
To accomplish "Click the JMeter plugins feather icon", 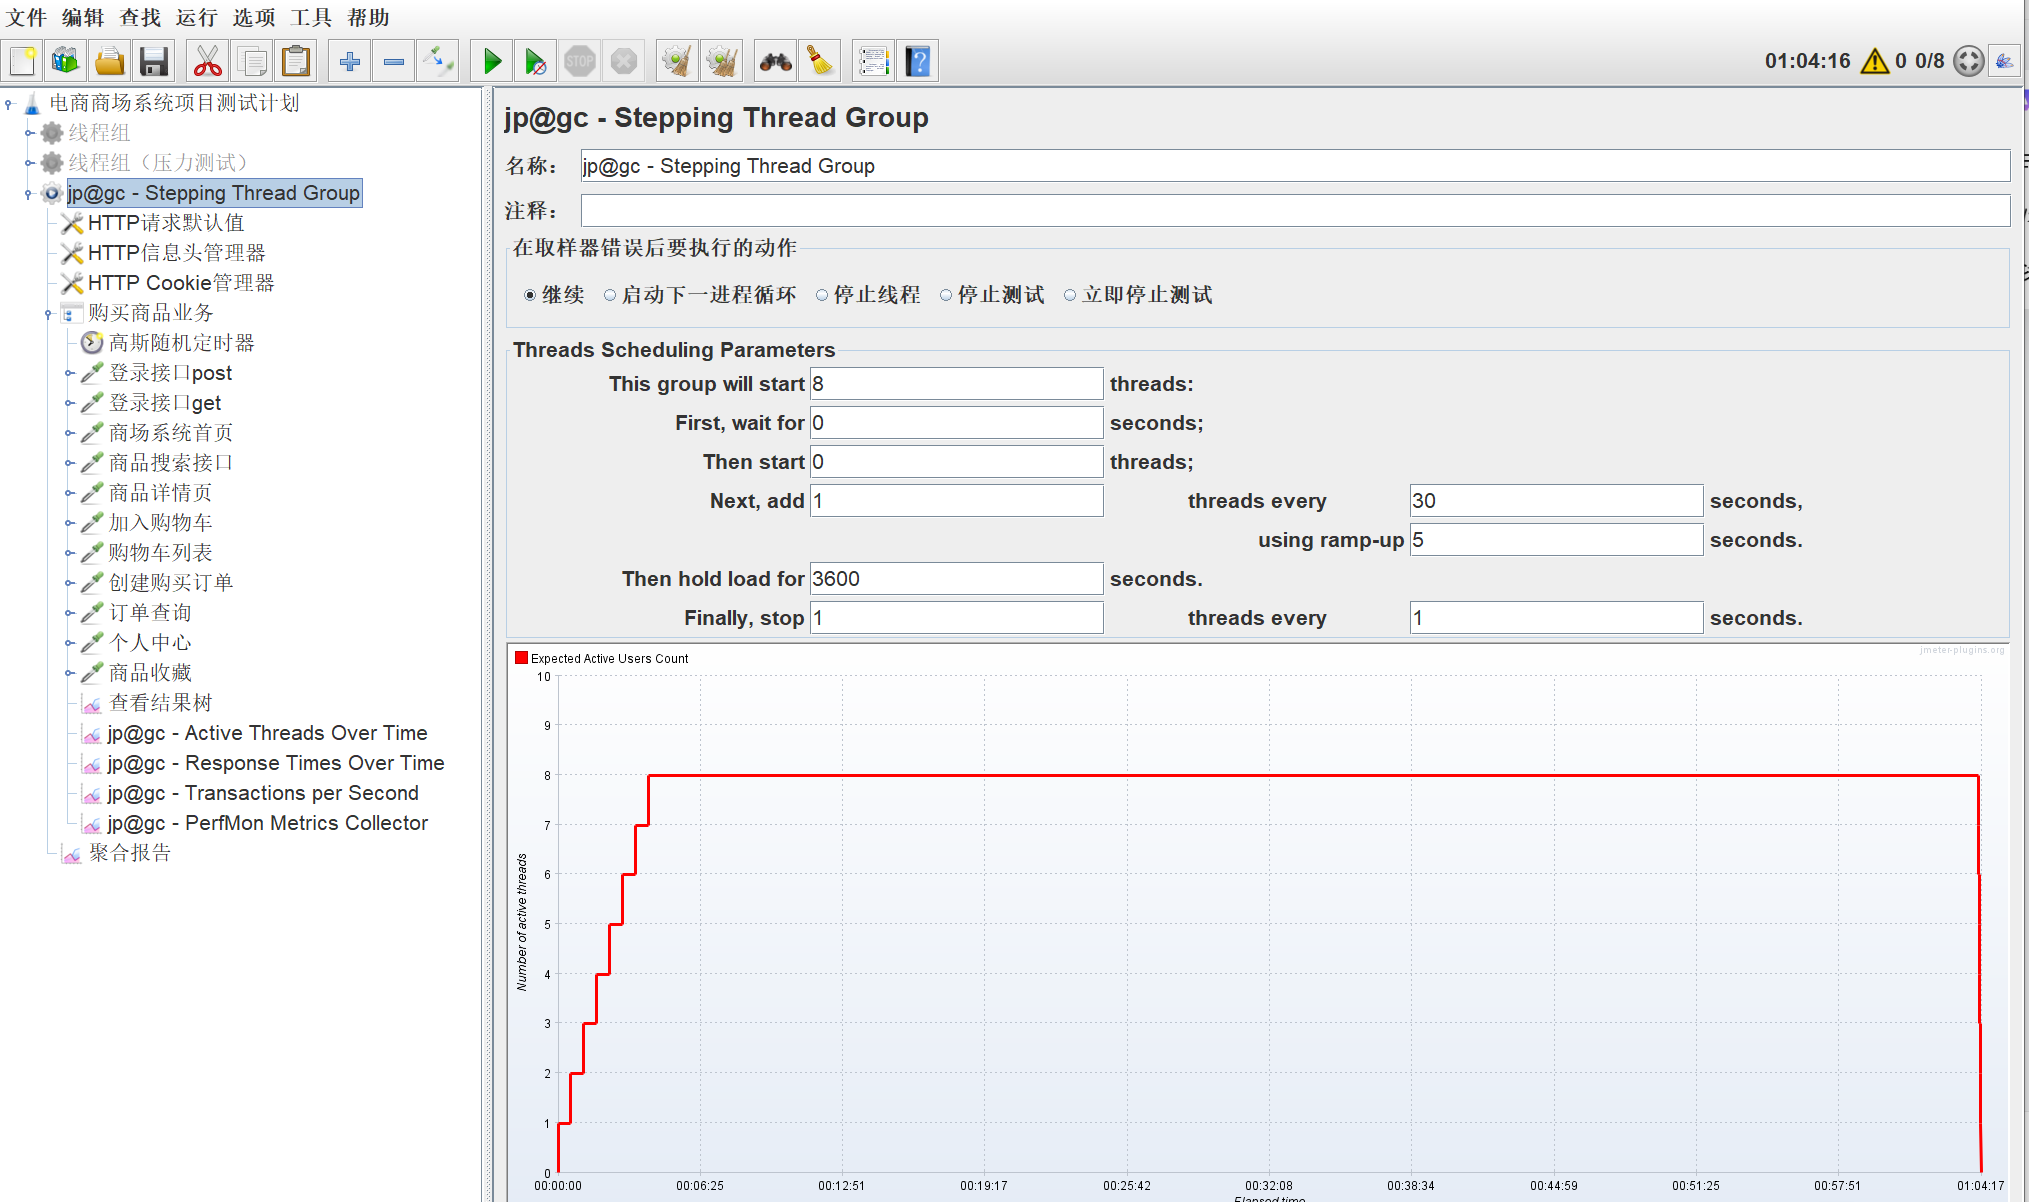I will (2004, 61).
